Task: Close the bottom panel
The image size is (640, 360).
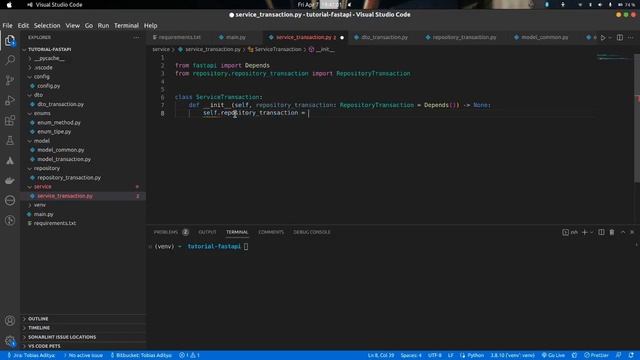Action: coord(632,232)
